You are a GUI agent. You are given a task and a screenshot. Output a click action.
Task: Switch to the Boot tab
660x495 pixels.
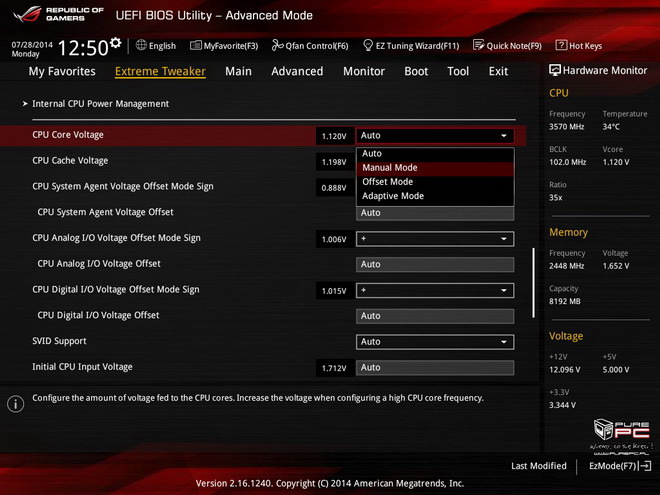416,71
